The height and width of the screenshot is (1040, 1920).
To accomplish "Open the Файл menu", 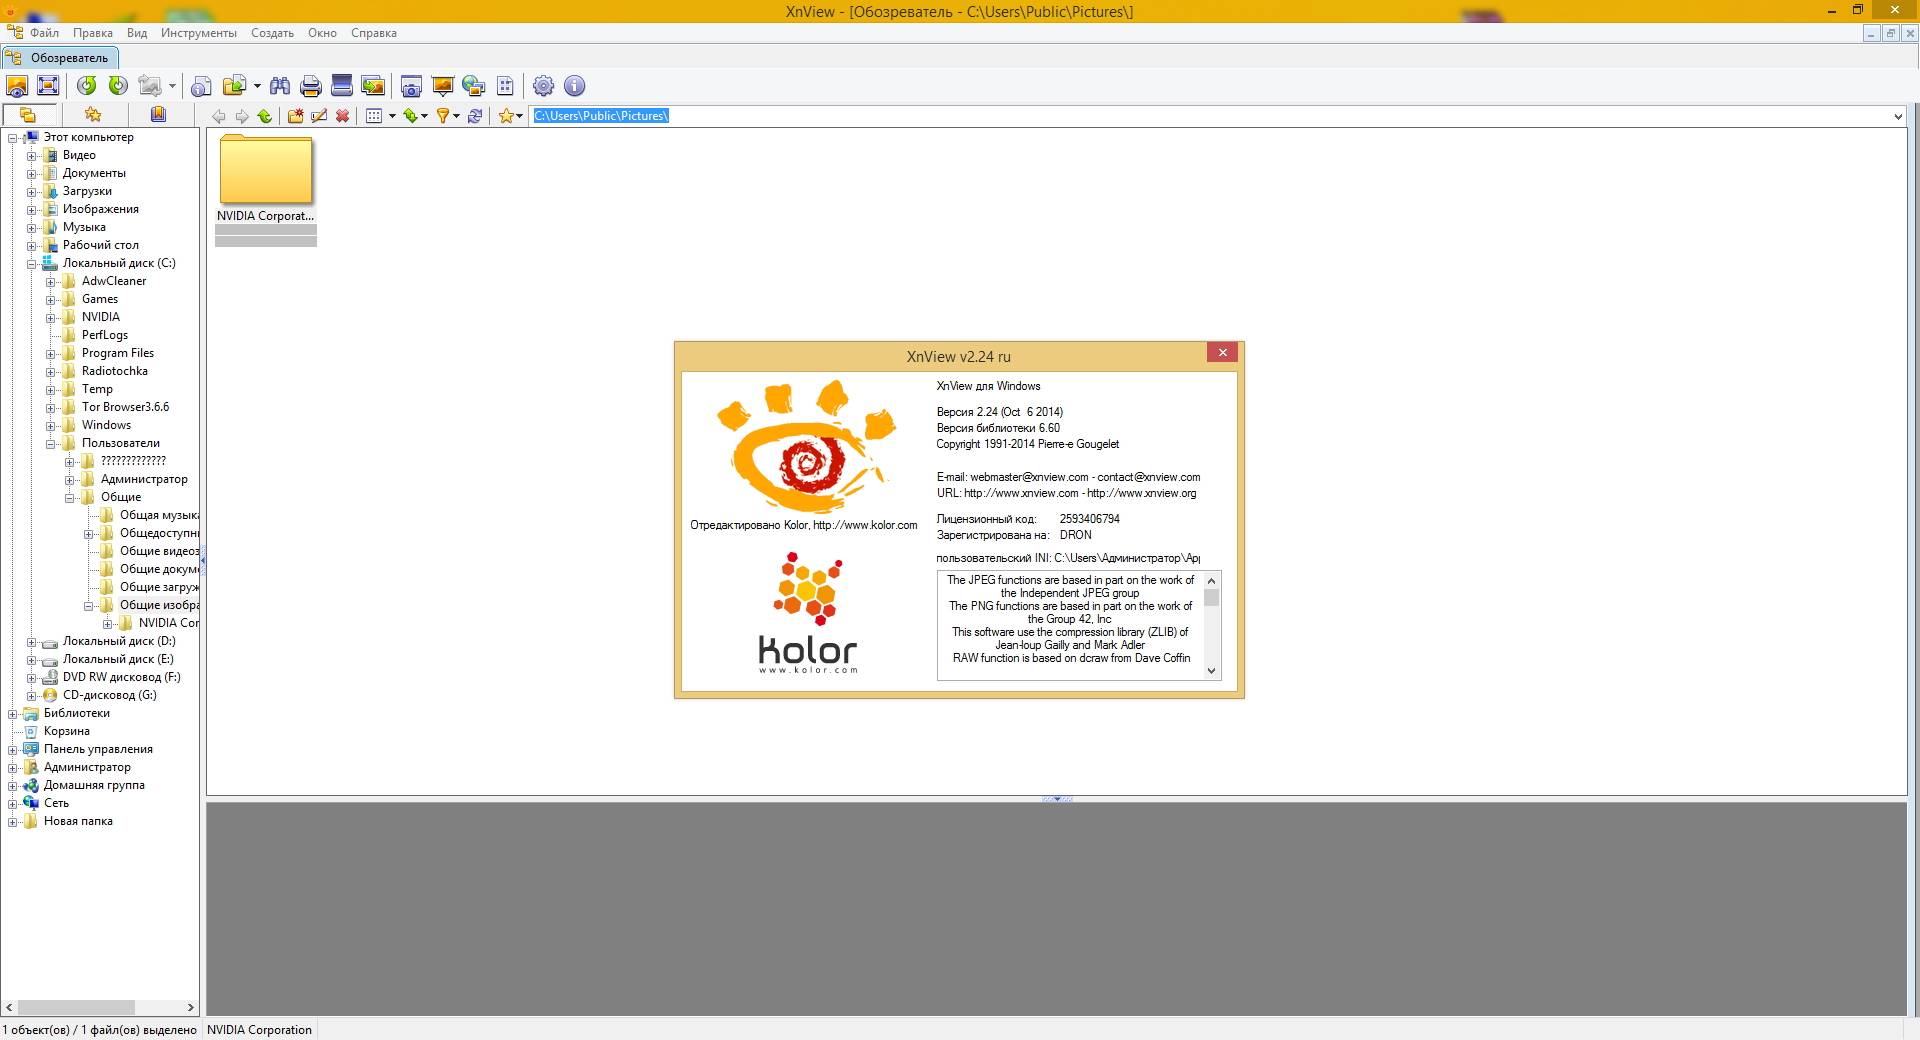I will (44, 33).
